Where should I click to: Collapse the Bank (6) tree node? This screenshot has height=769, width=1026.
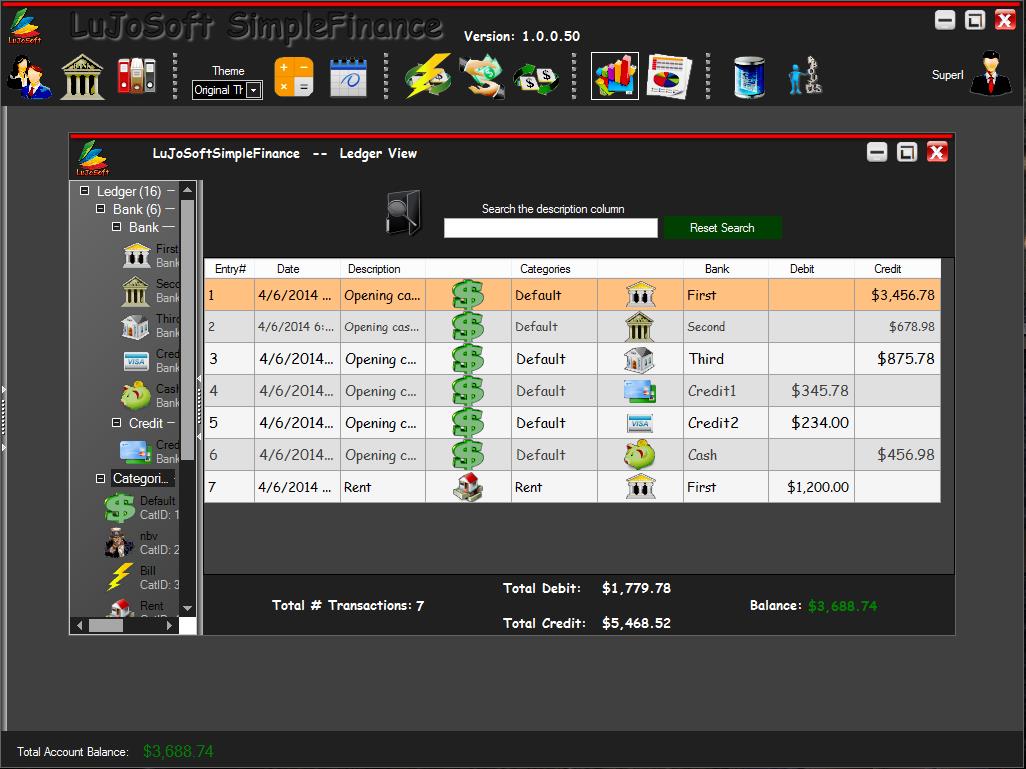[x=100, y=209]
